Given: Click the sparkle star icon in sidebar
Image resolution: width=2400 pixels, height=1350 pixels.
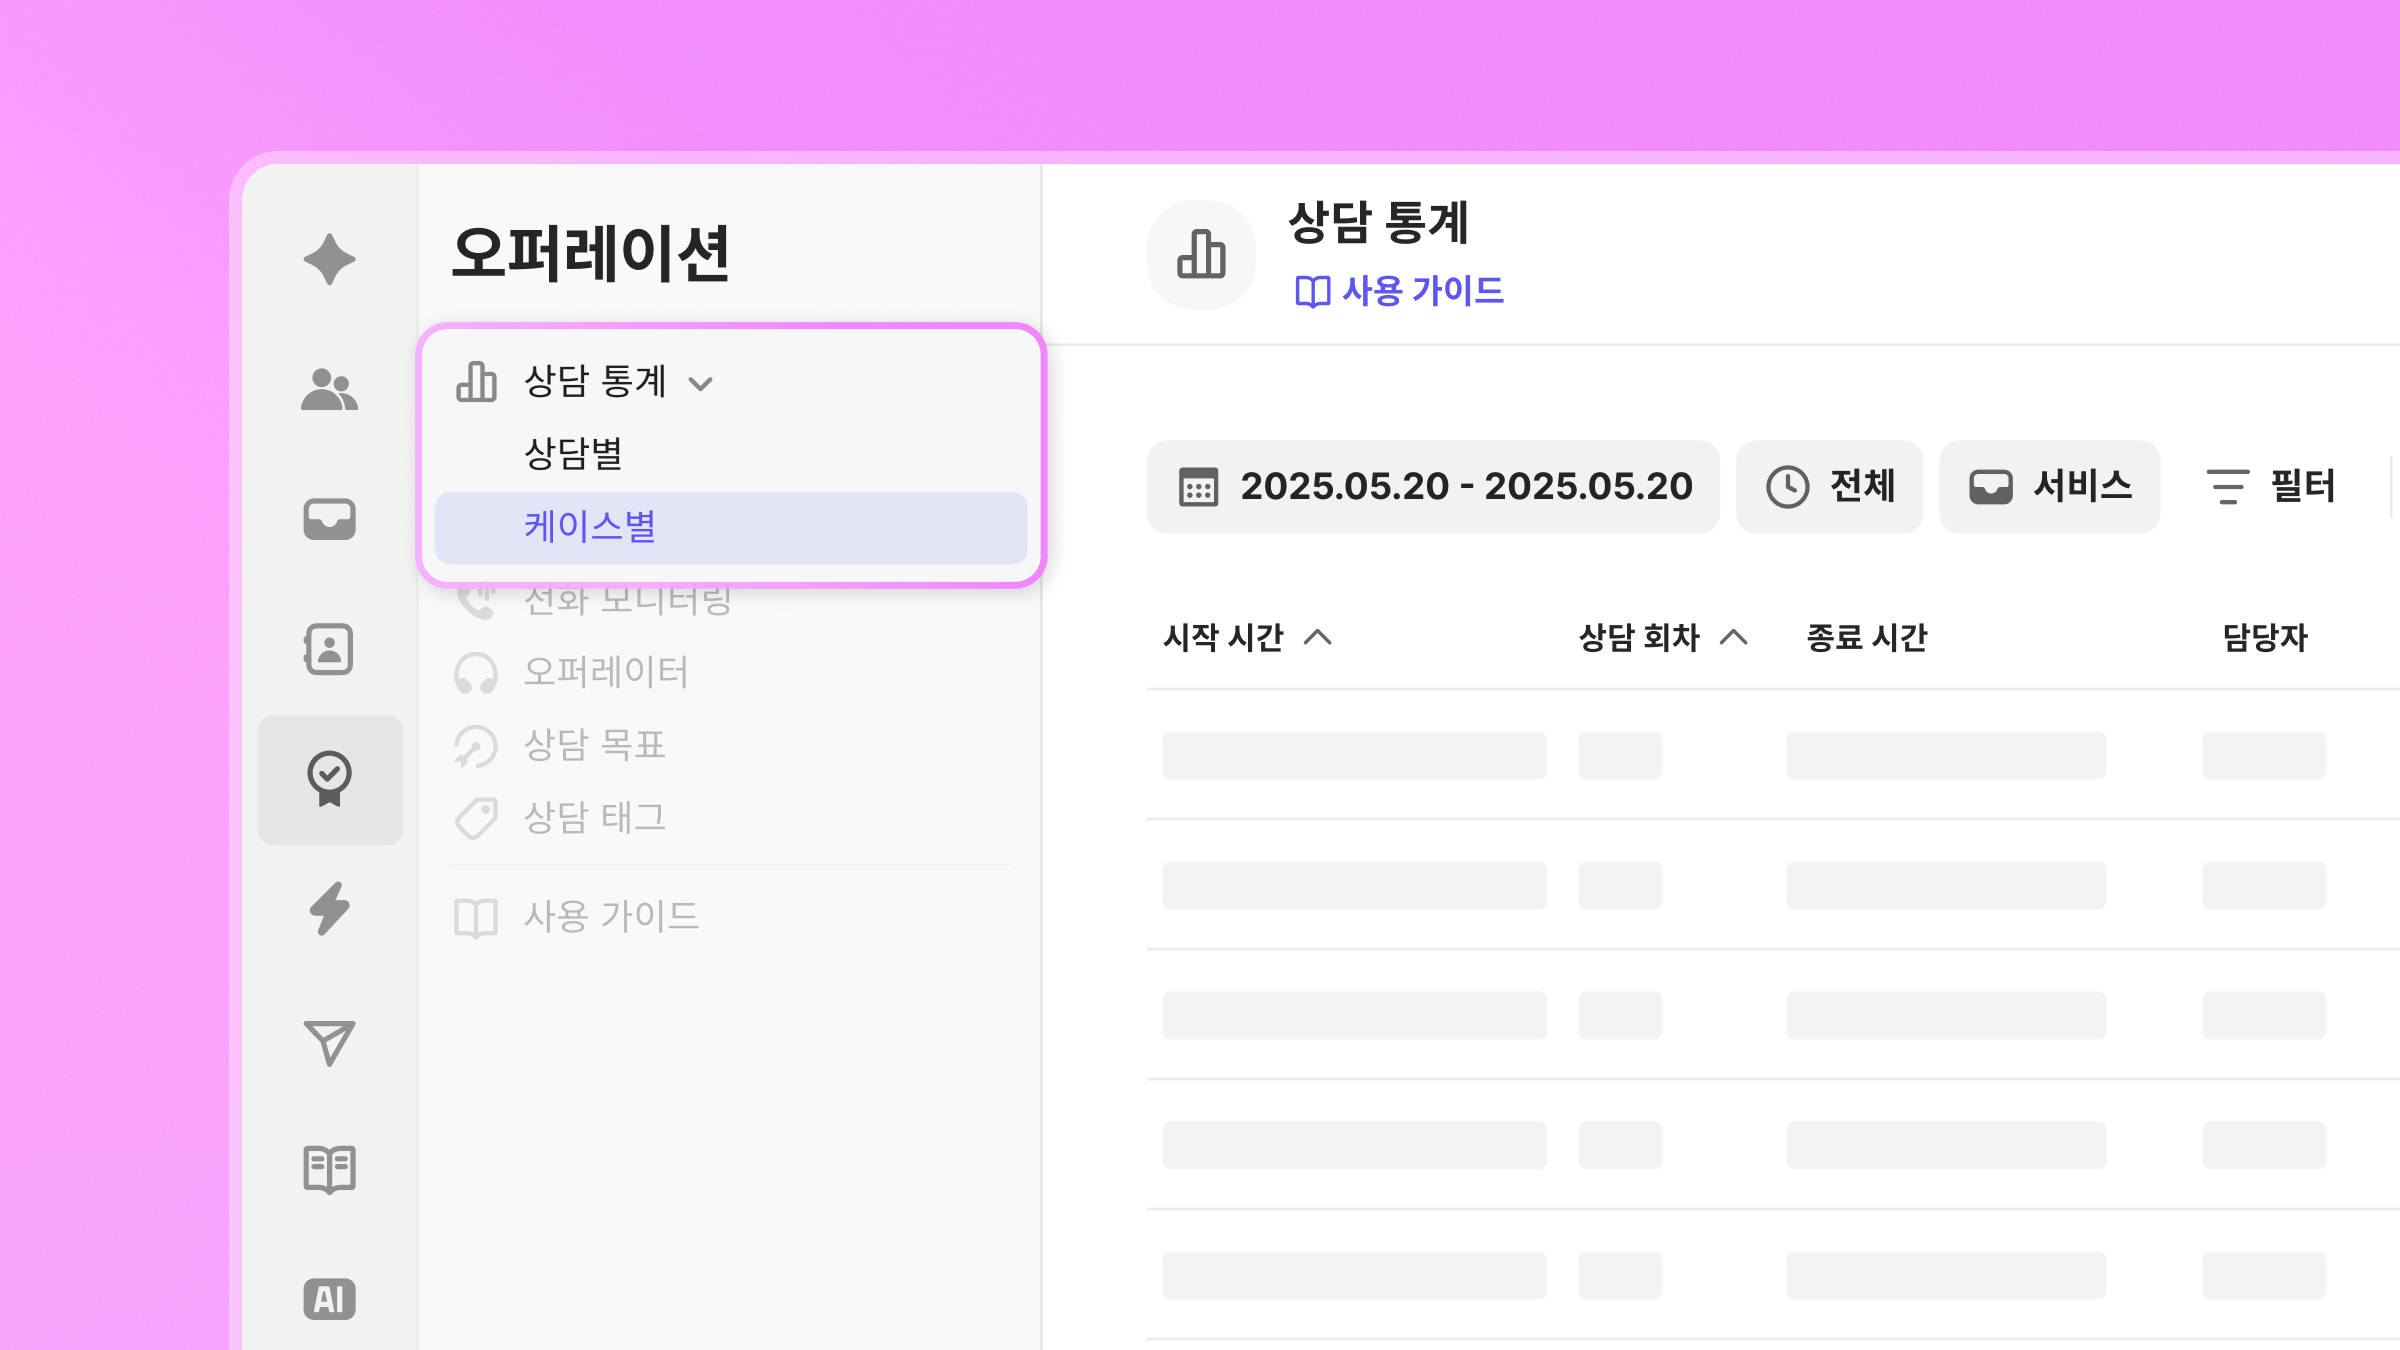Looking at the screenshot, I should tap(329, 259).
